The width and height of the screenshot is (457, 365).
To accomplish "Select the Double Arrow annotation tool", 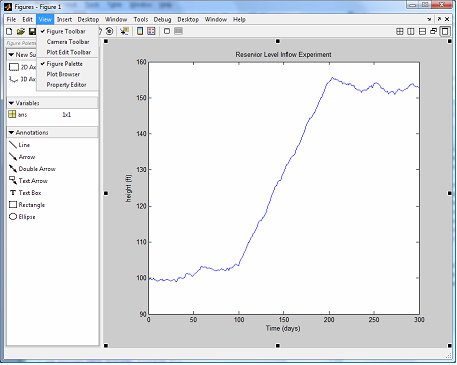I will (32, 169).
